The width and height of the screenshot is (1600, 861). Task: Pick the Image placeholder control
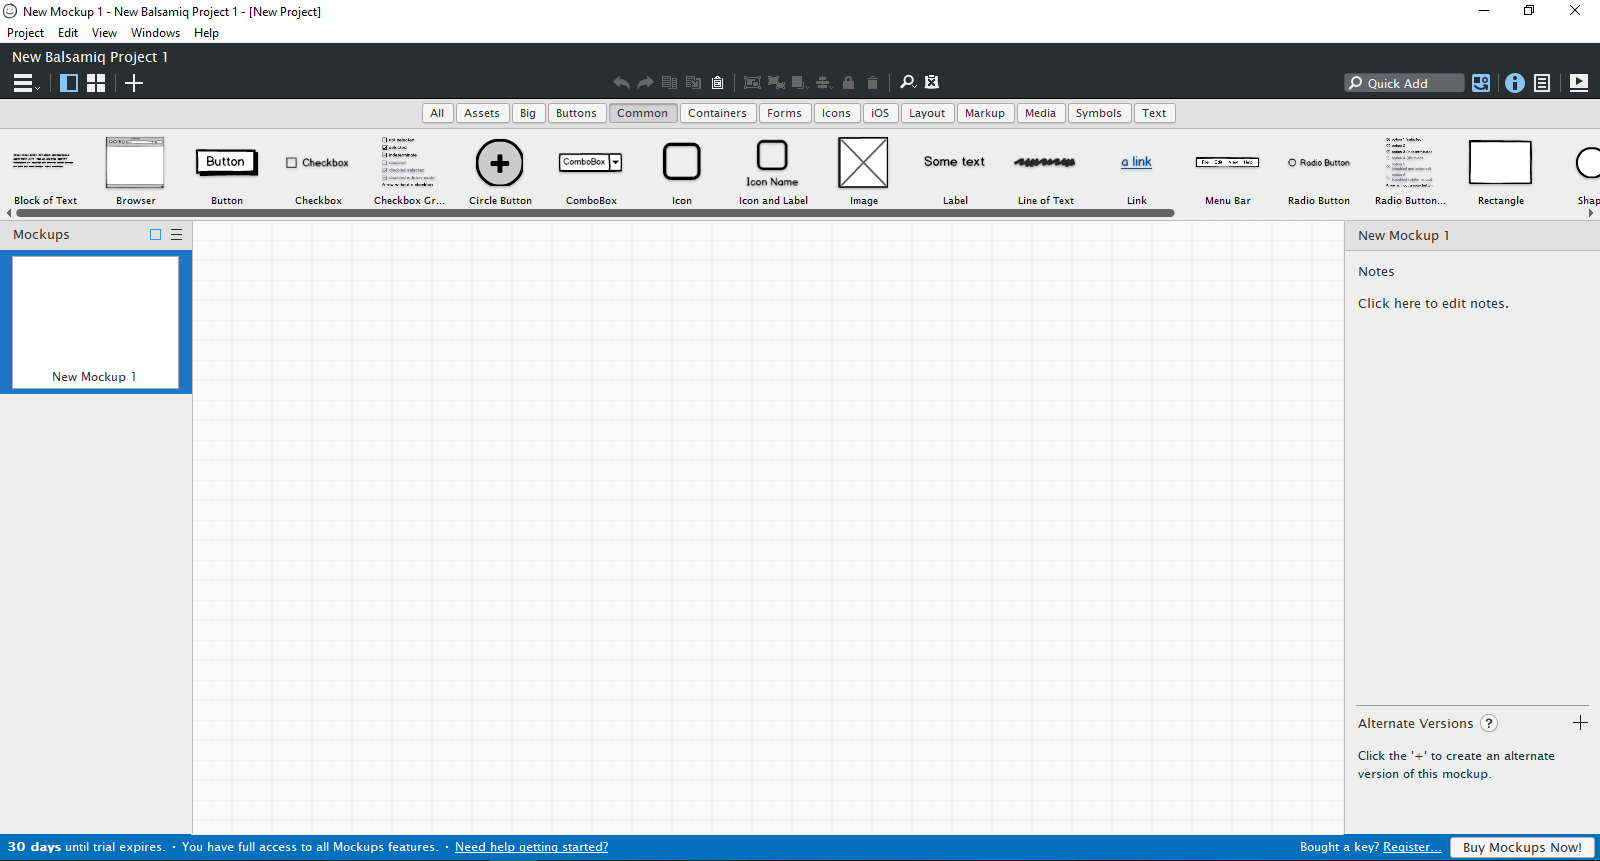tap(863, 163)
